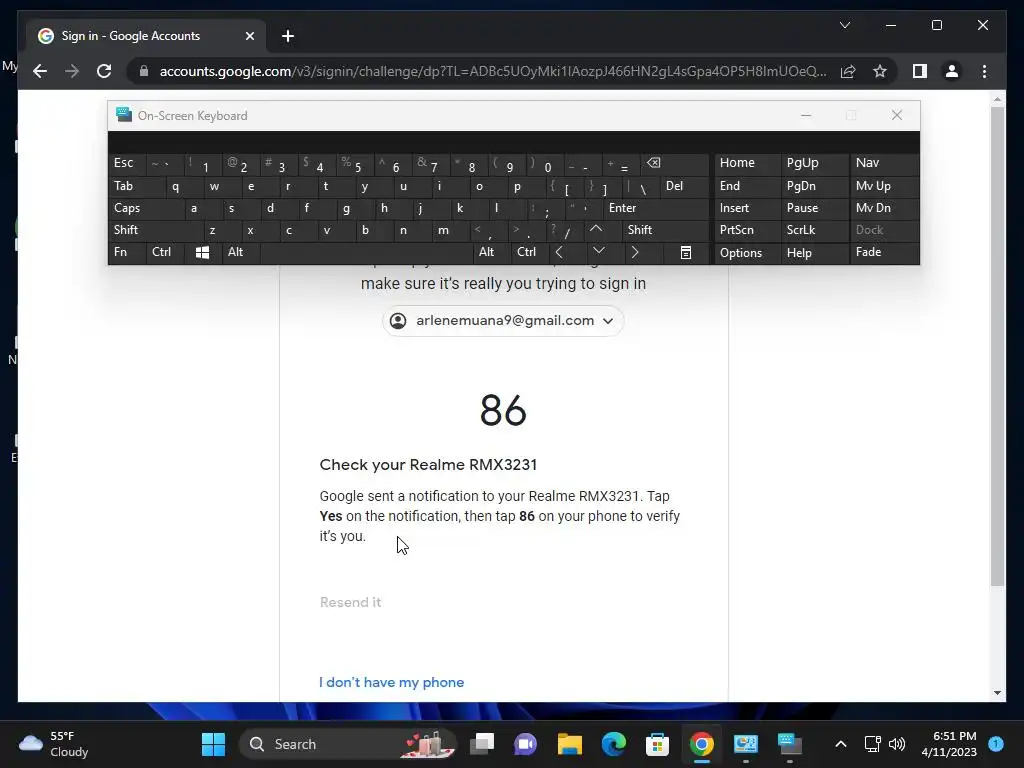Image resolution: width=1024 pixels, height=768 pixels.
Task: Show hidden system tray icons
Action: [x=841, y=744]
